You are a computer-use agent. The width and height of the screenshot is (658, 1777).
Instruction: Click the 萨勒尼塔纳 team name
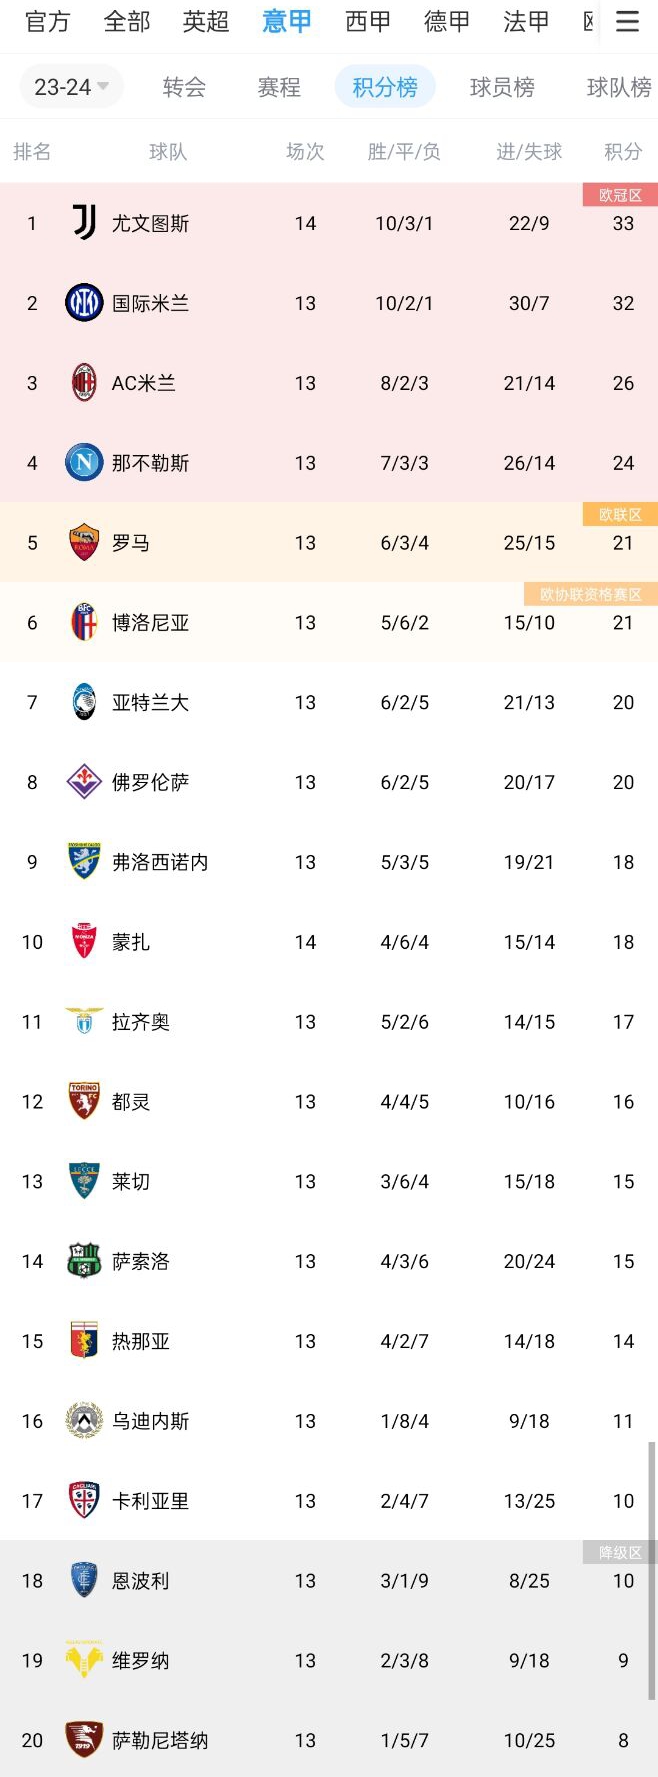(160, 1741)
